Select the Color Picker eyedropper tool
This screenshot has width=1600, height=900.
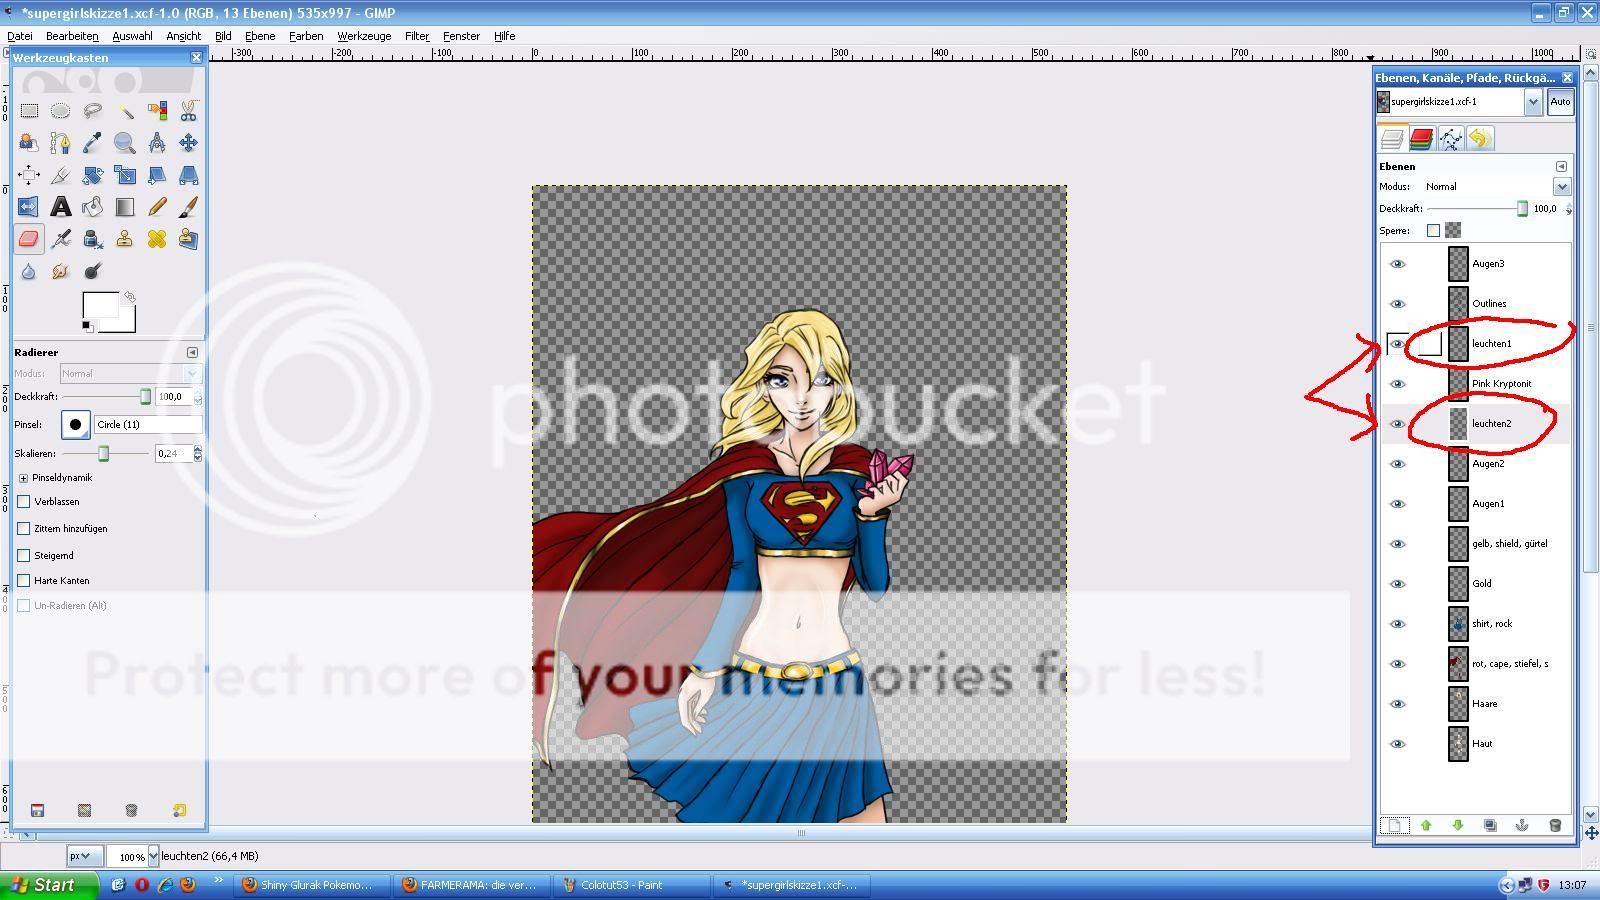92,143
